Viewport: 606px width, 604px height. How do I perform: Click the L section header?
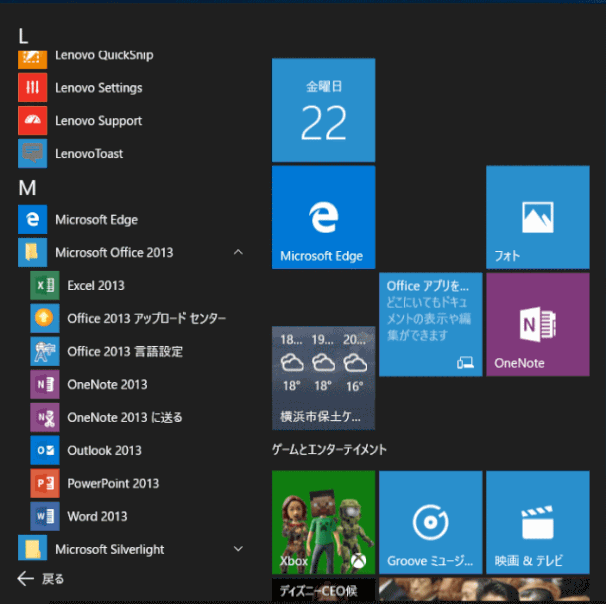click(x=24, y=36)
